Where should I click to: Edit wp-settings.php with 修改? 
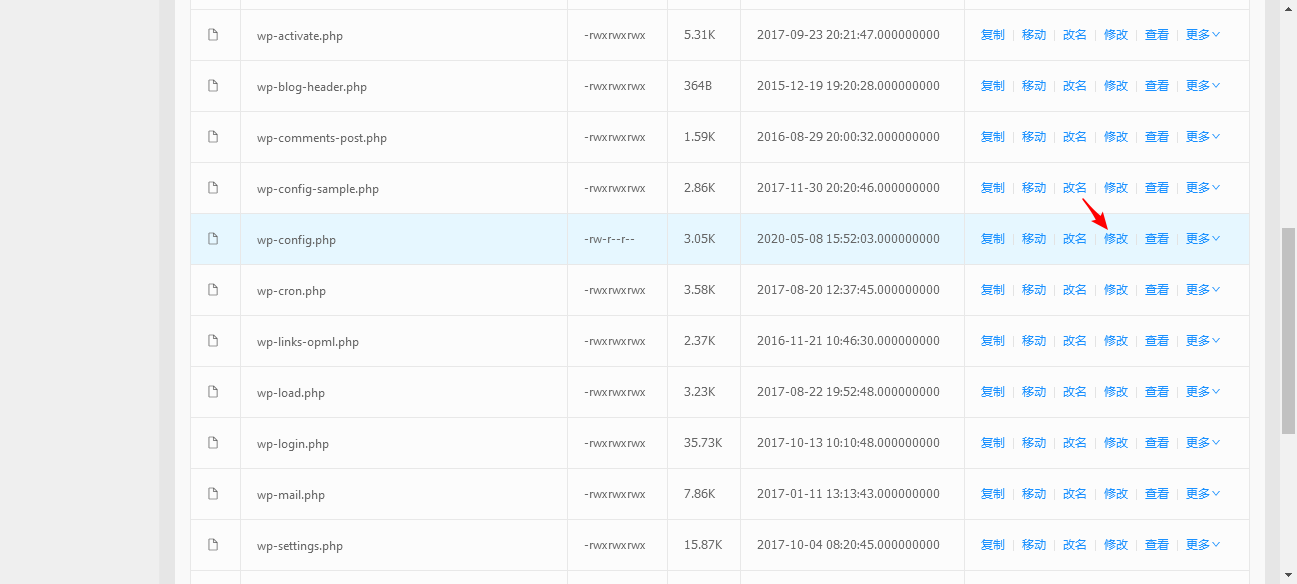[x=1116, y=545]
